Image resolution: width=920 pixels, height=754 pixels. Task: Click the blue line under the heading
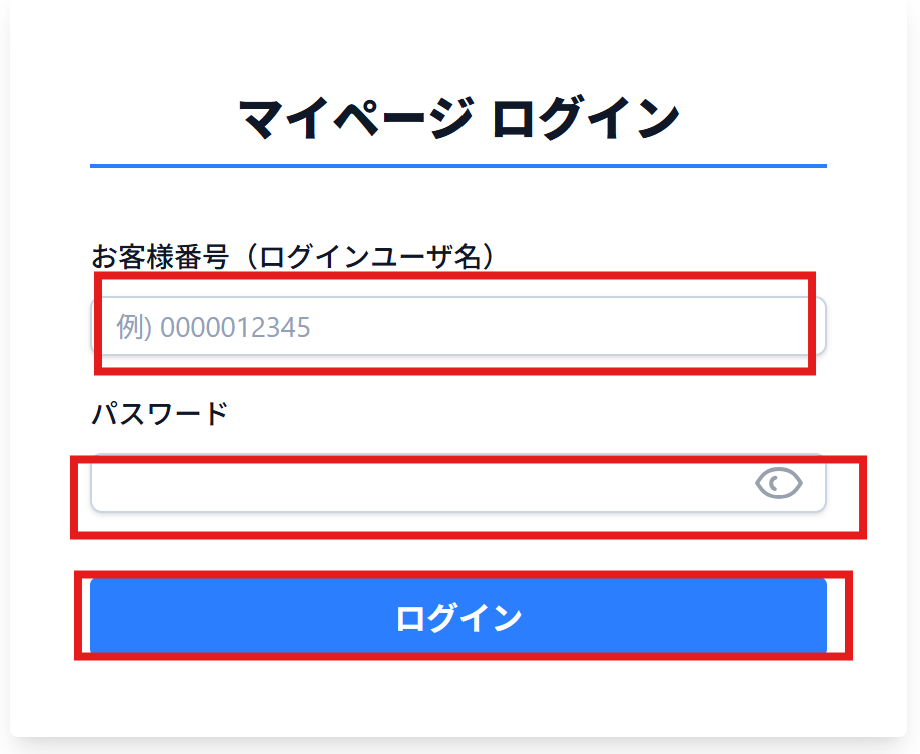458,165
